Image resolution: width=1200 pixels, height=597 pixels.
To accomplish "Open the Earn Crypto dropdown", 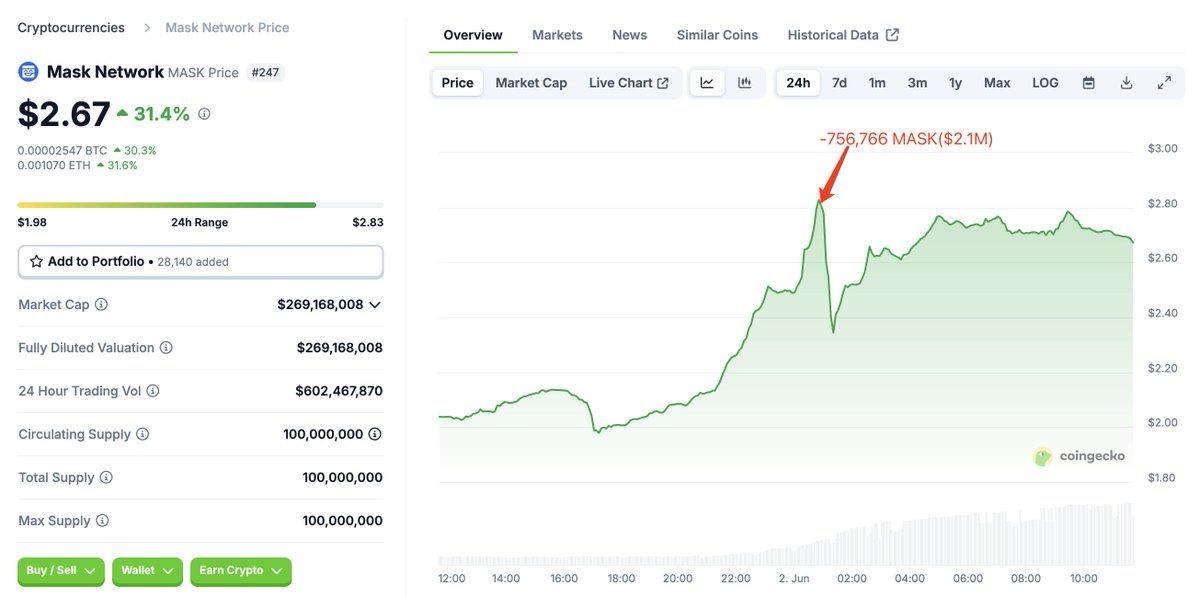I will tap(241, 571).
